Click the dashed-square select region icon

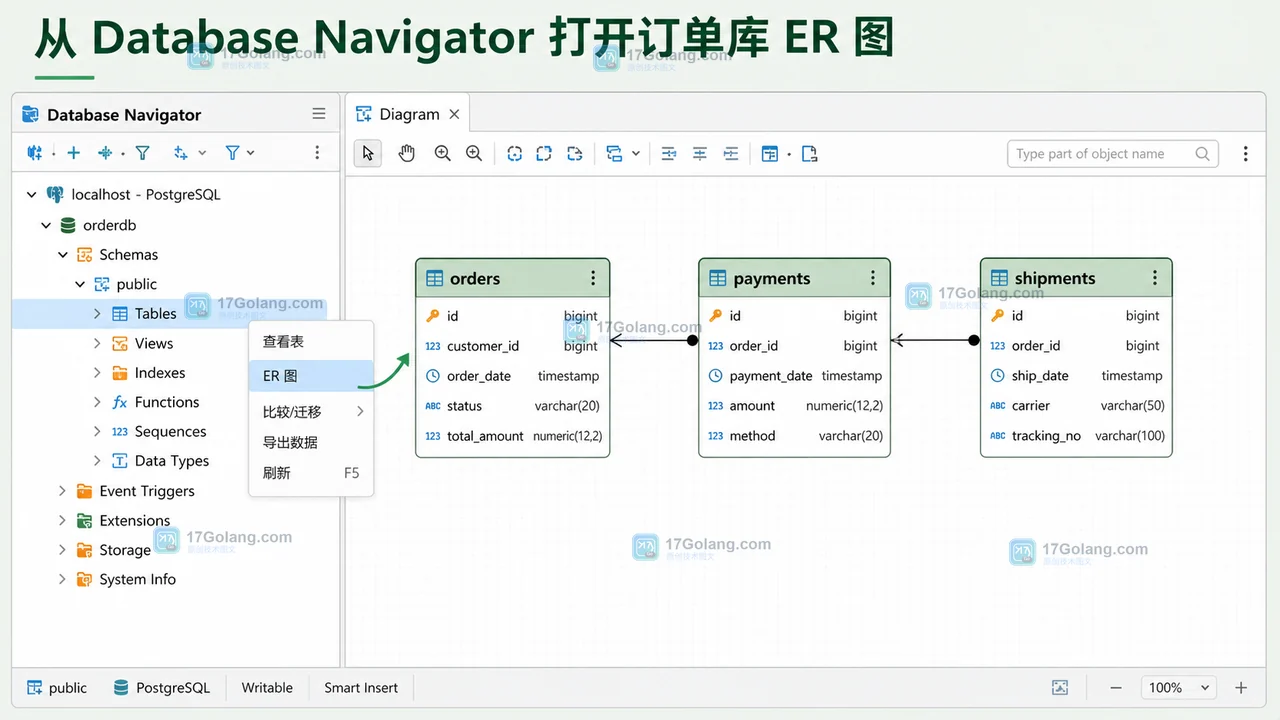(x=544, y=153)
